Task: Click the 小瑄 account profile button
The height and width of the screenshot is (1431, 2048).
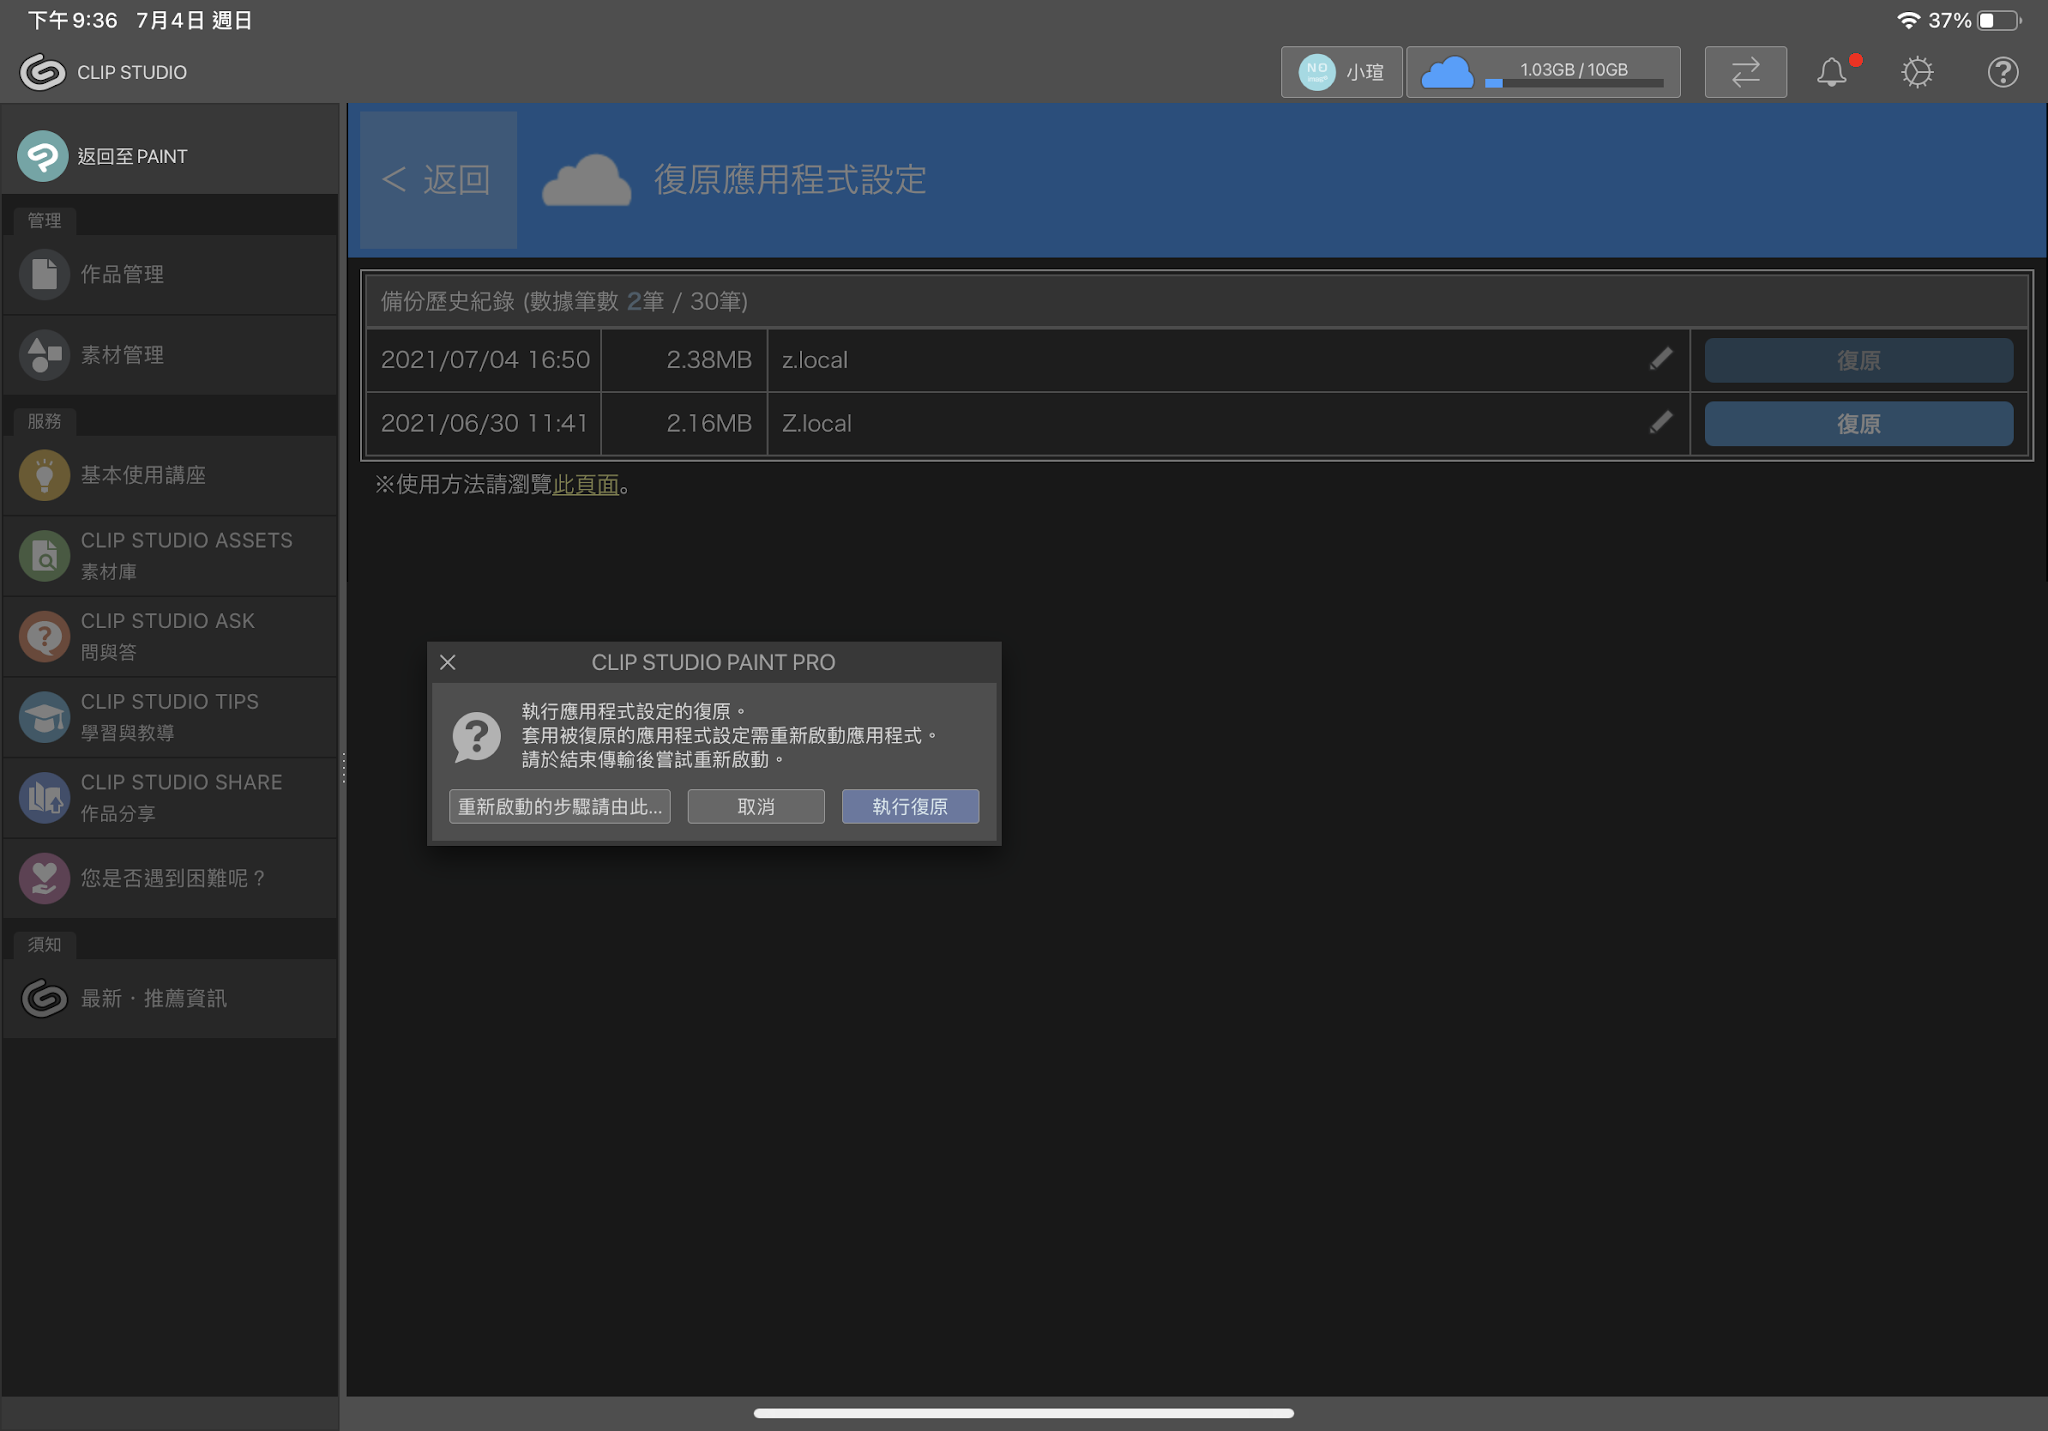Action: click(x=1340, y=72)
